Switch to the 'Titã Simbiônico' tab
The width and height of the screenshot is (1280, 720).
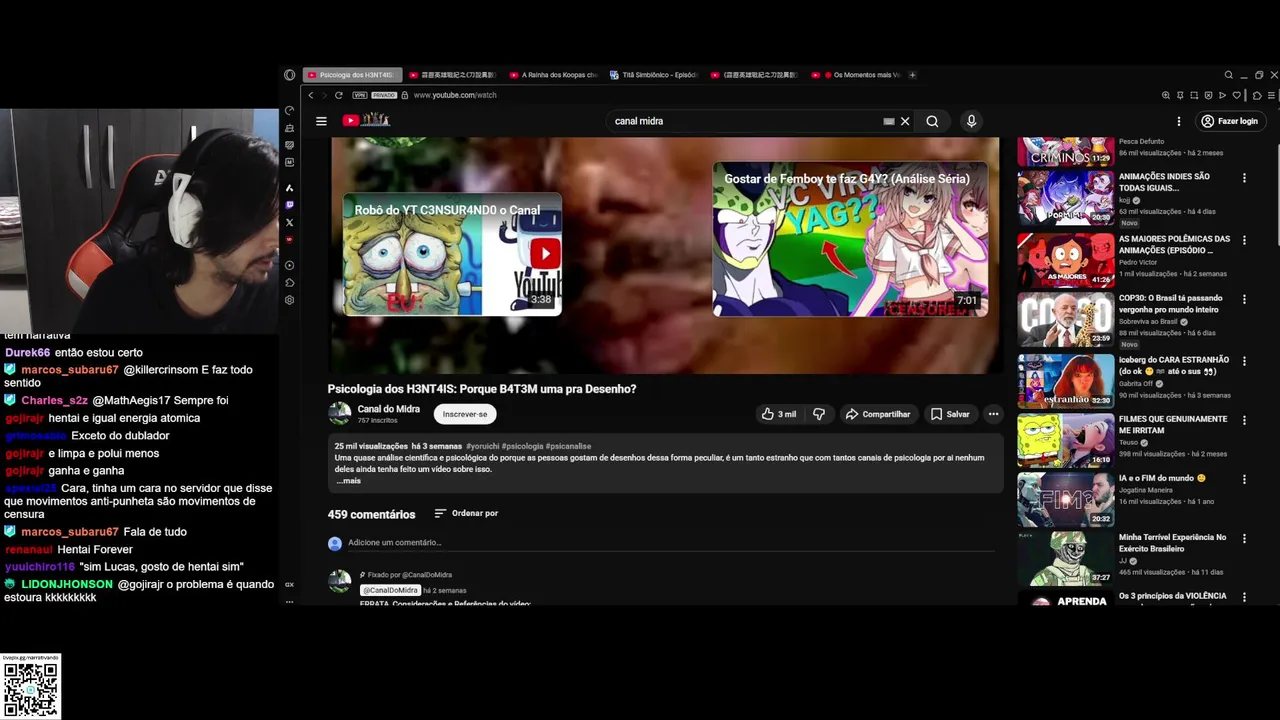(x=654, y=75)
